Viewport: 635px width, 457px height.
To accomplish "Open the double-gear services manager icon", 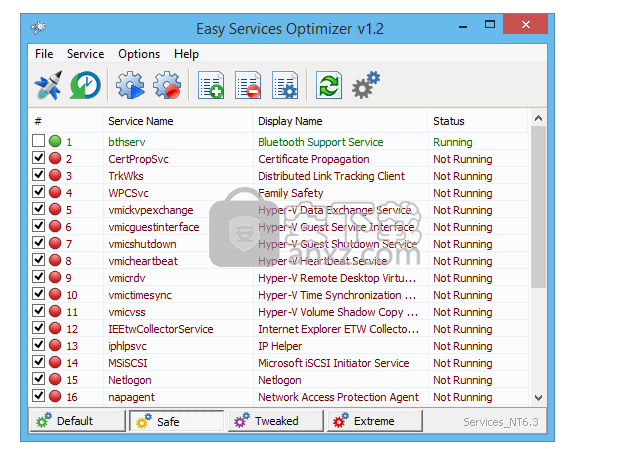I will point(366,86).
